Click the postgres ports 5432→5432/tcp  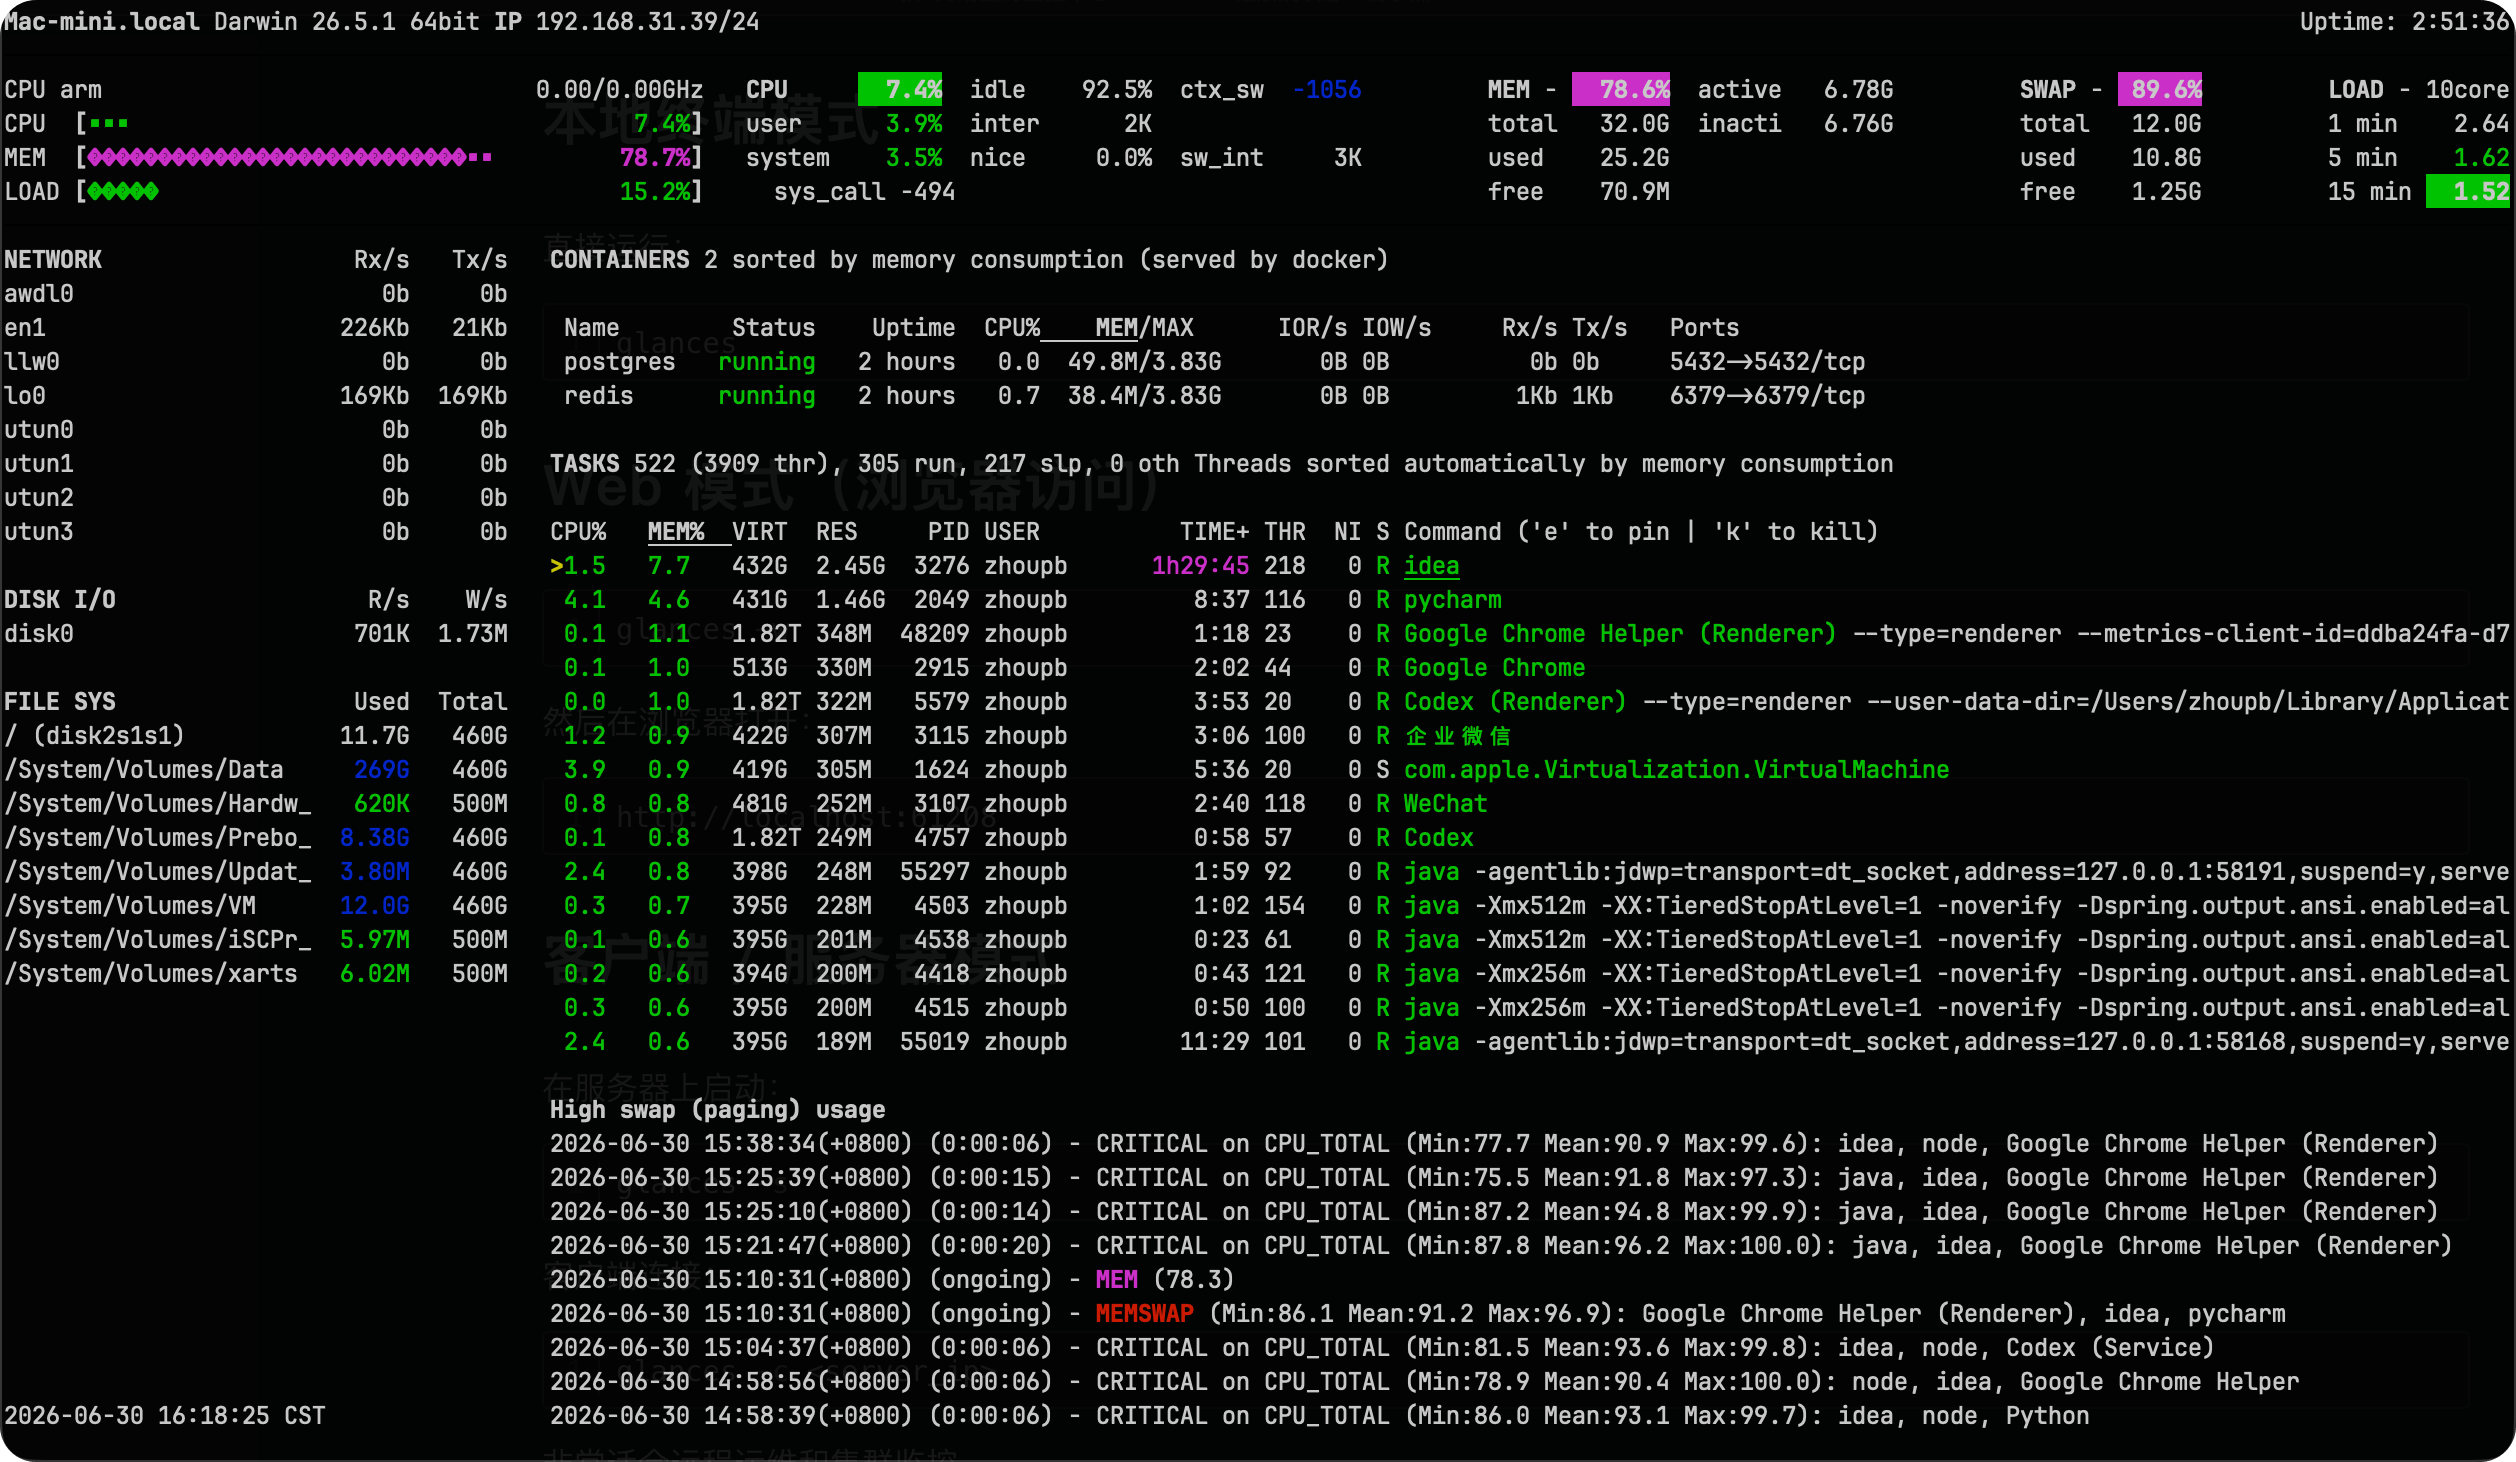tap(1767, 362)
